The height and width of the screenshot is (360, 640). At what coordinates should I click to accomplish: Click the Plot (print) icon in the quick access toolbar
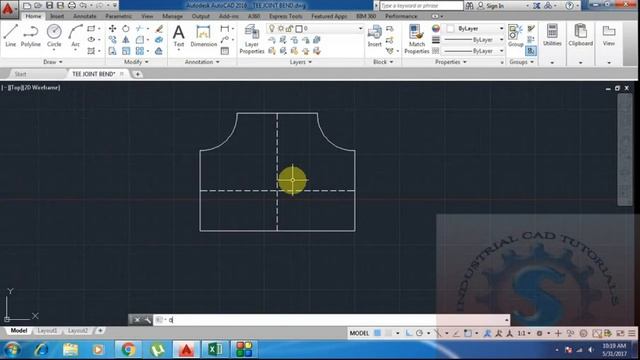point(71,5)
